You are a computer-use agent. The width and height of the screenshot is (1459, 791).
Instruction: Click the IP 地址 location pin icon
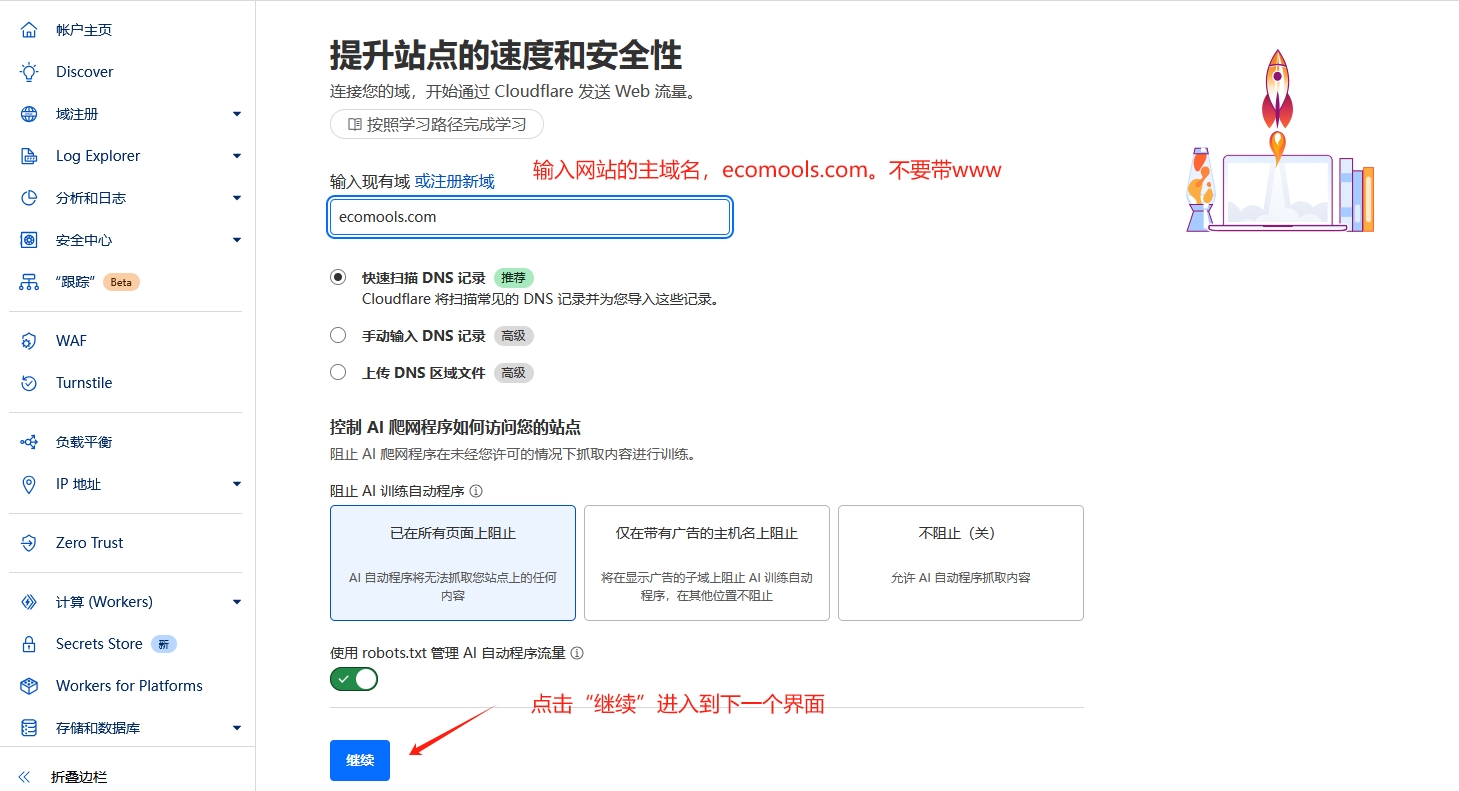click(x=29, y=484)
